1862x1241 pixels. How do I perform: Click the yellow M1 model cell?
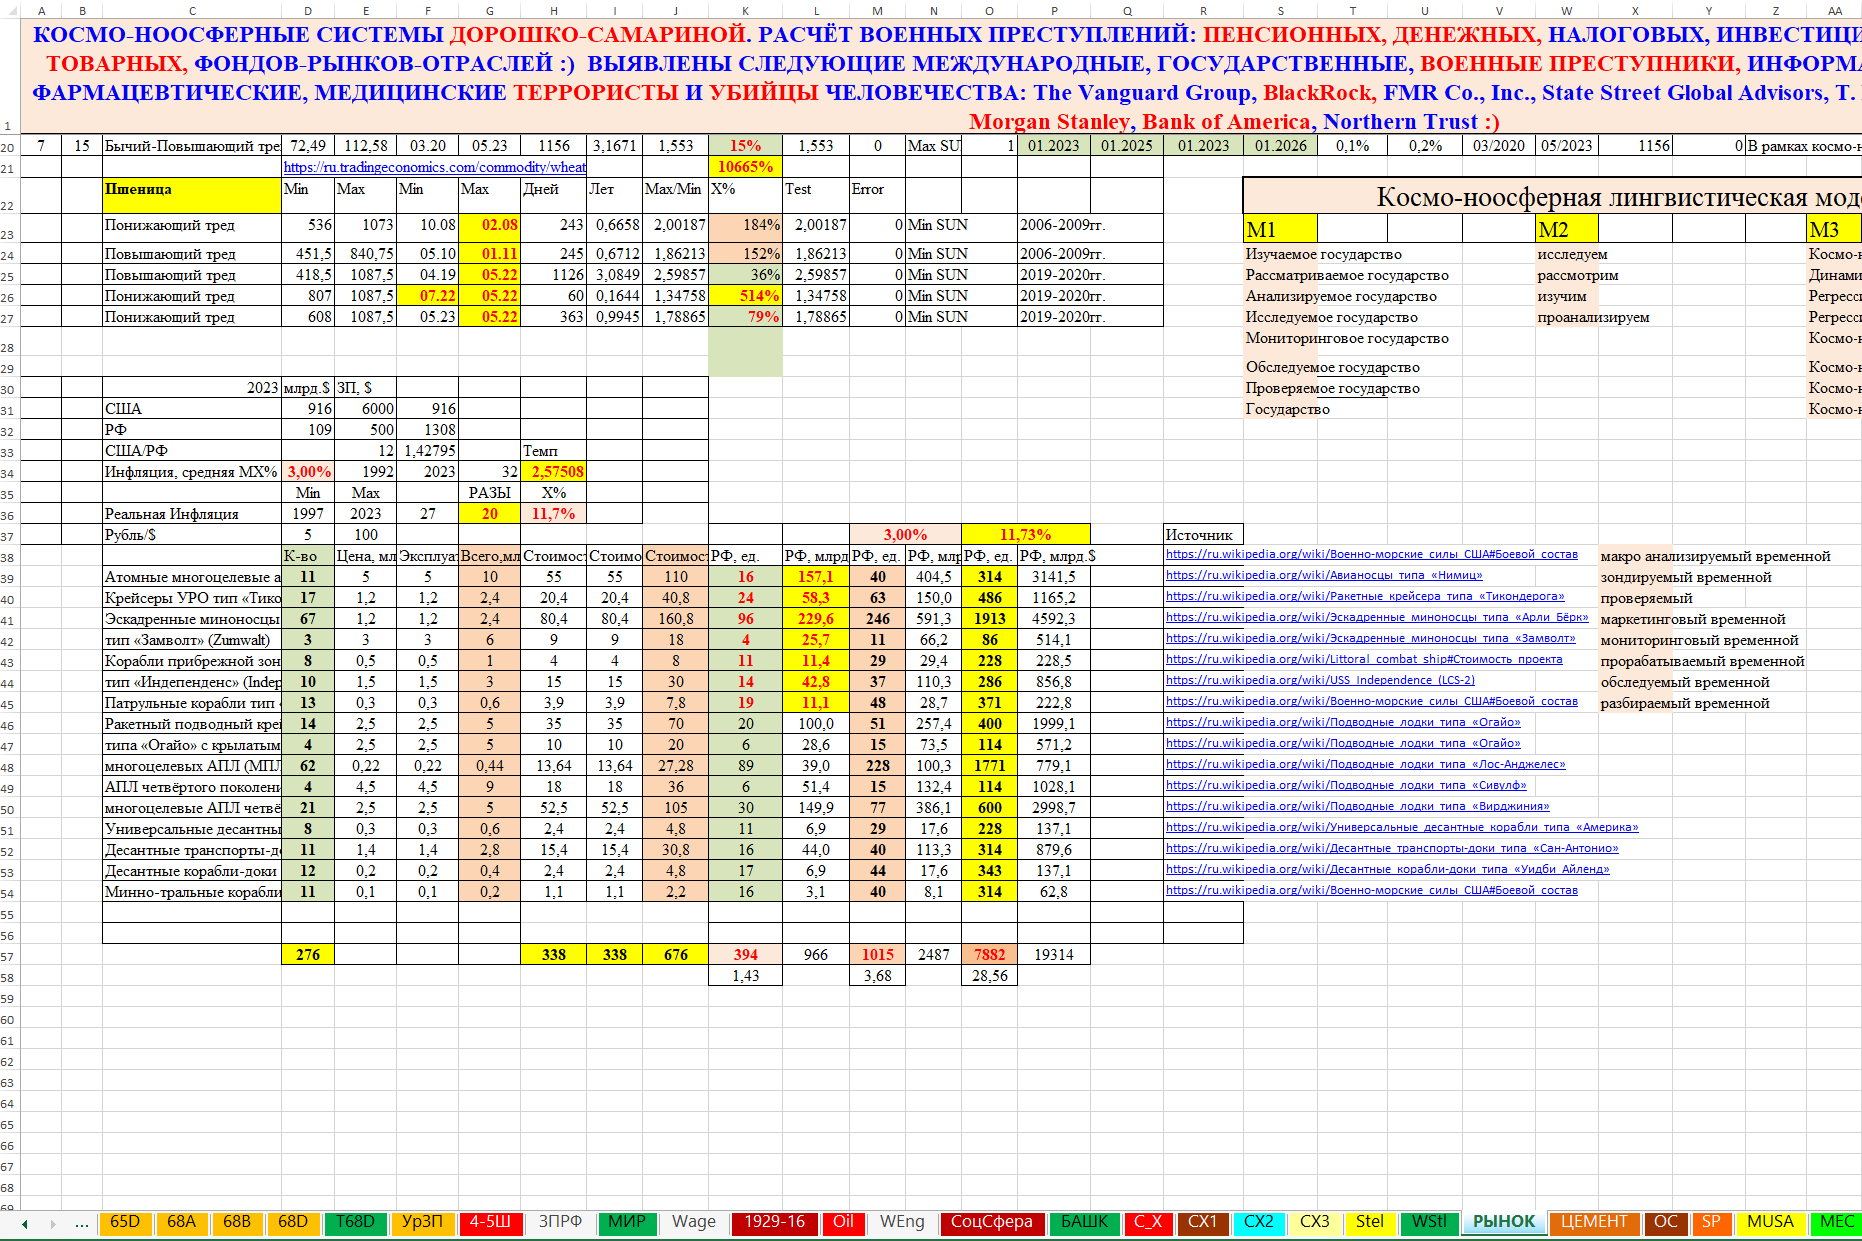pyautogui.click(x=1279, y=230)
